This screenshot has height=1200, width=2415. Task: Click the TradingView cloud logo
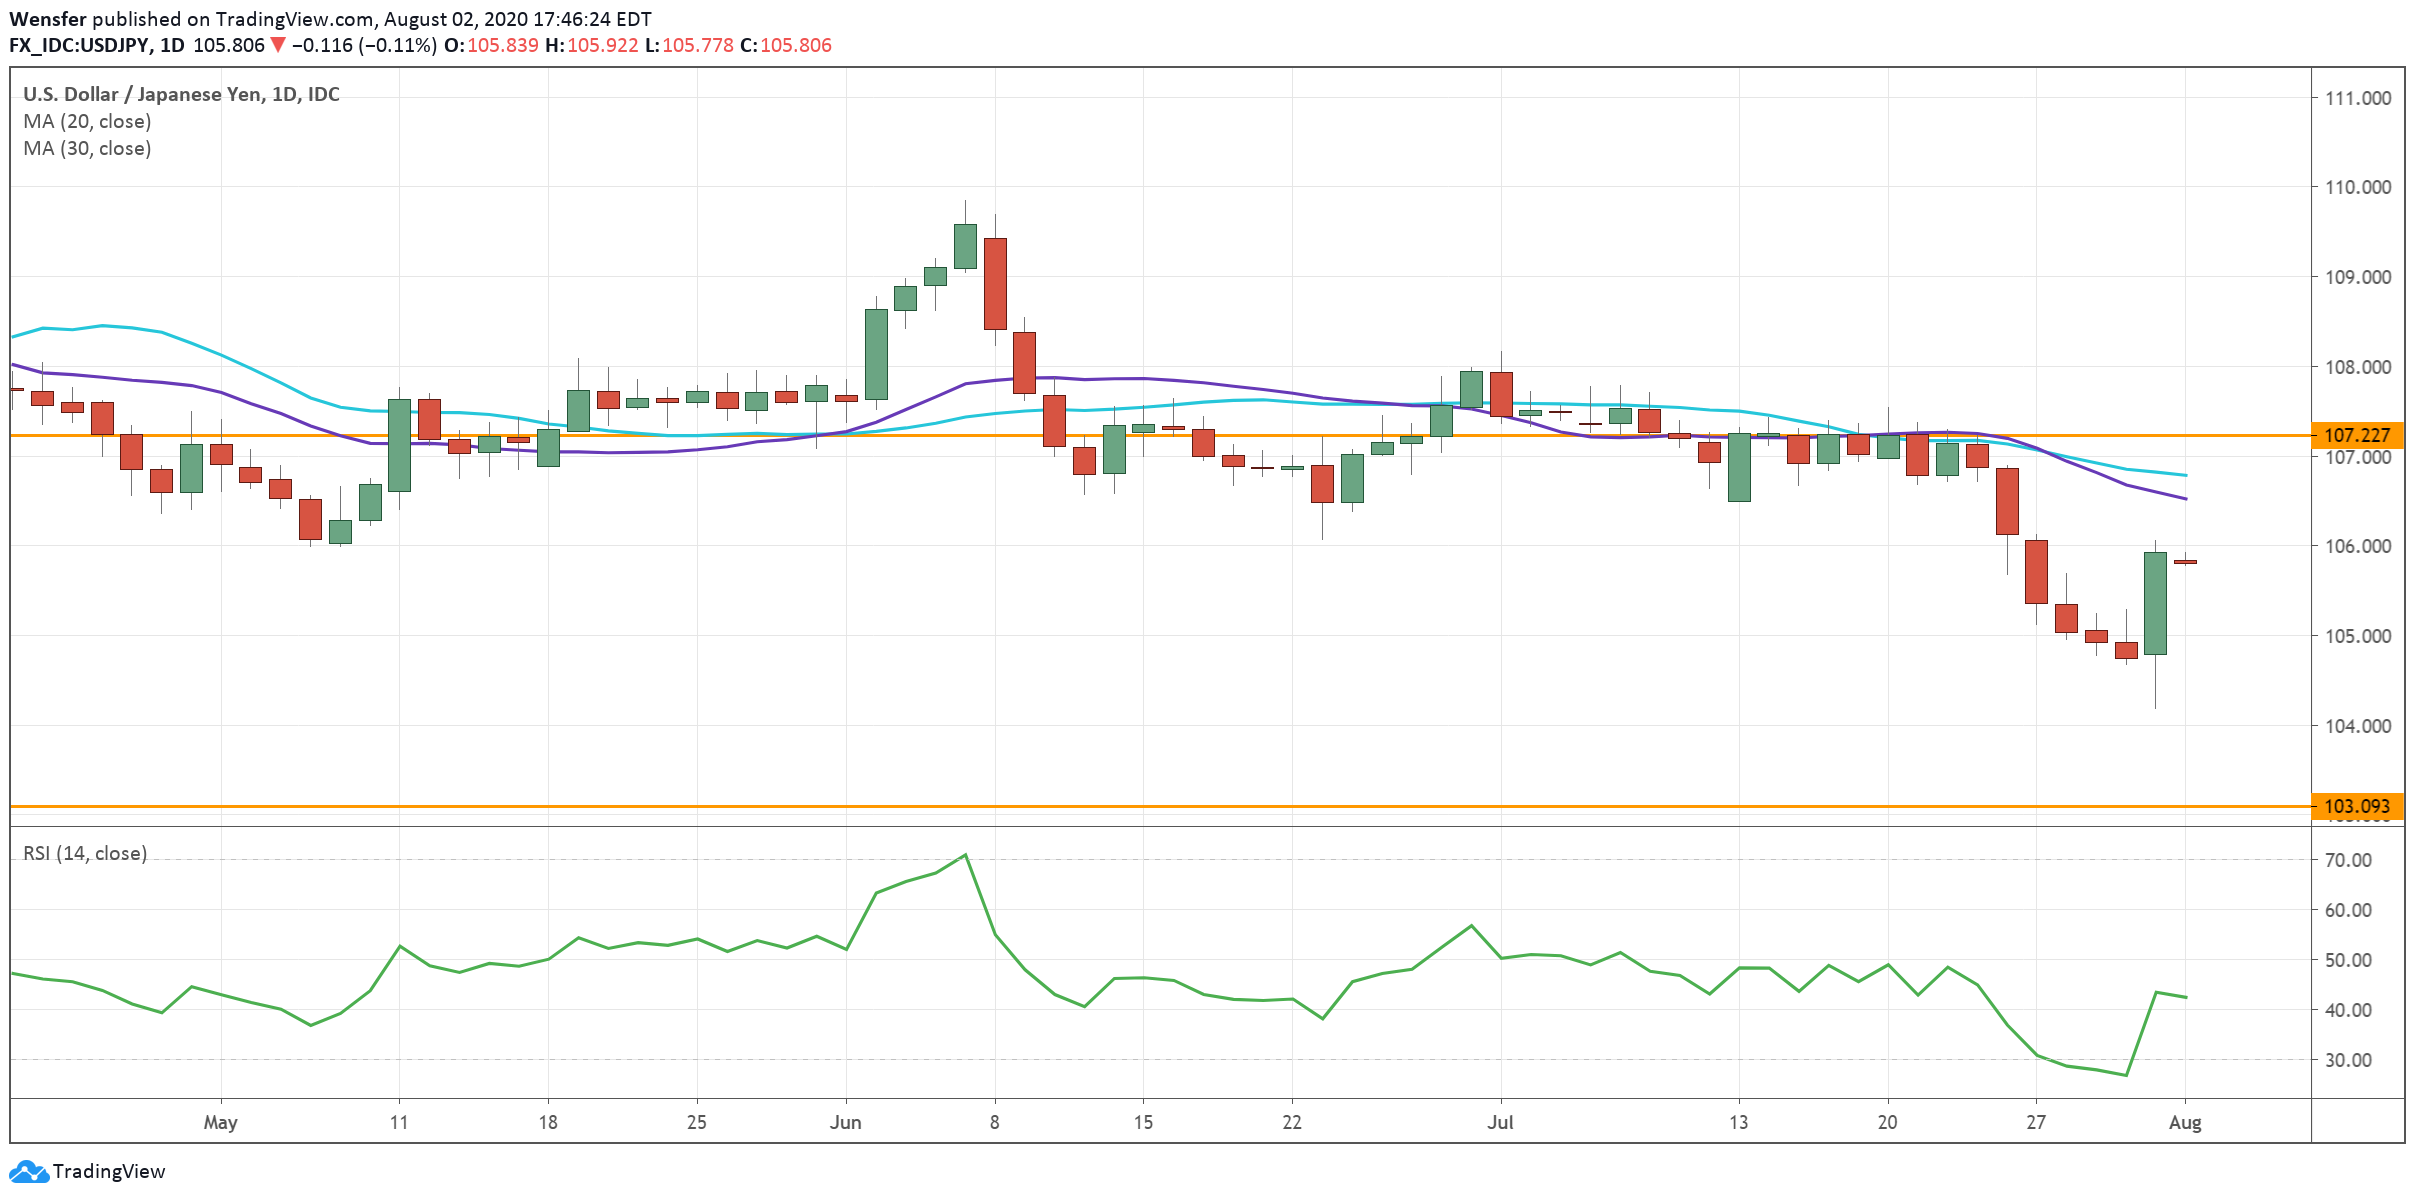point(30,1170)
